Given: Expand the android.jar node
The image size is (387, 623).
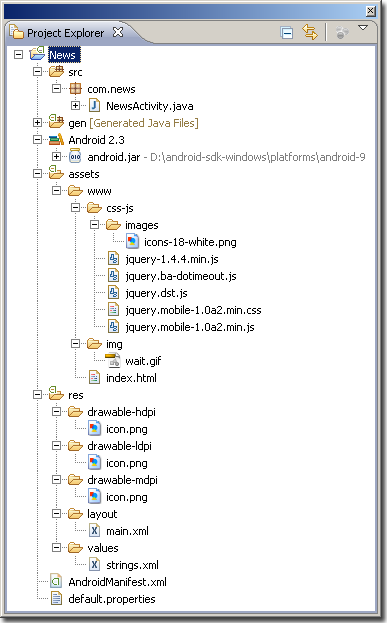Looking at the screenshot, I should (56, 157).
